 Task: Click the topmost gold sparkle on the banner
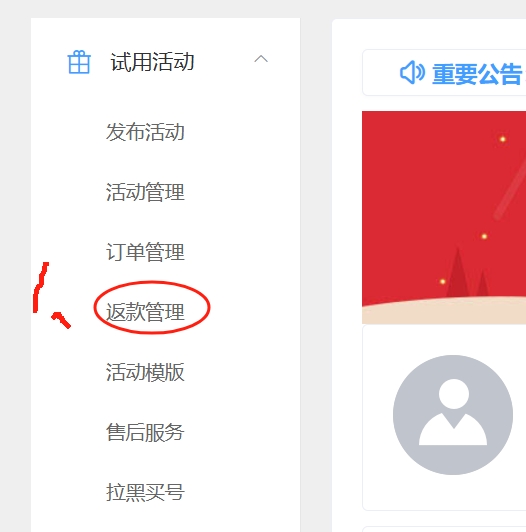click(x=503, y=139)
